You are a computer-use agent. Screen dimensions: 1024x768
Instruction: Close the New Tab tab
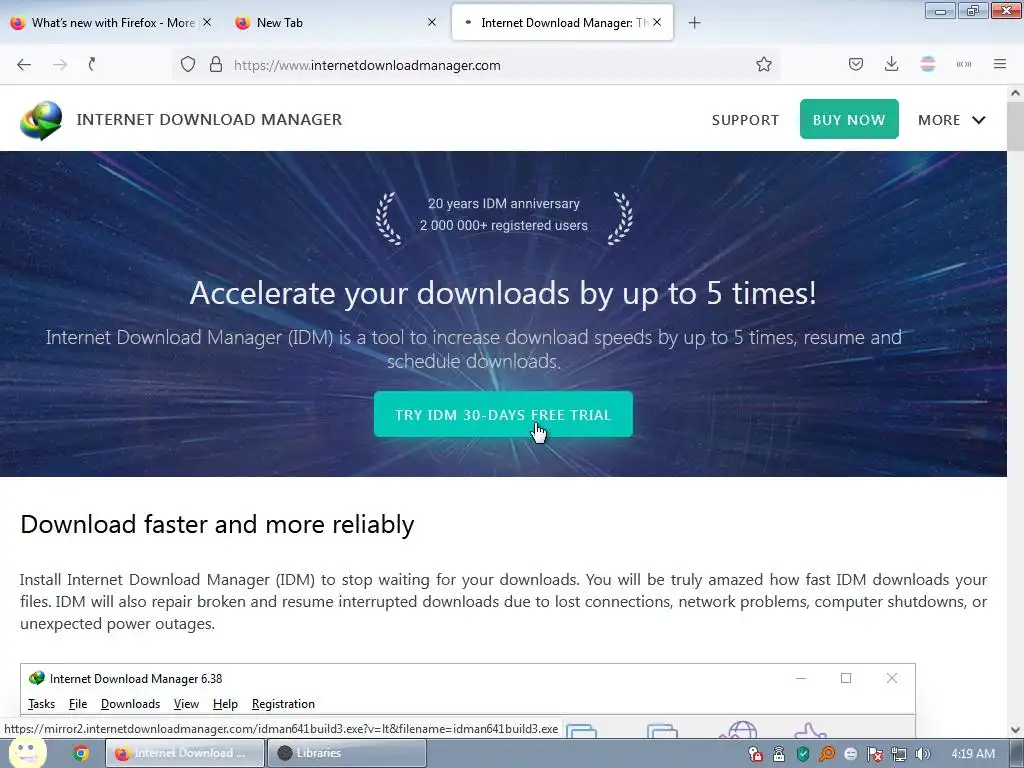pyautogui.click(x=432, y=22)
